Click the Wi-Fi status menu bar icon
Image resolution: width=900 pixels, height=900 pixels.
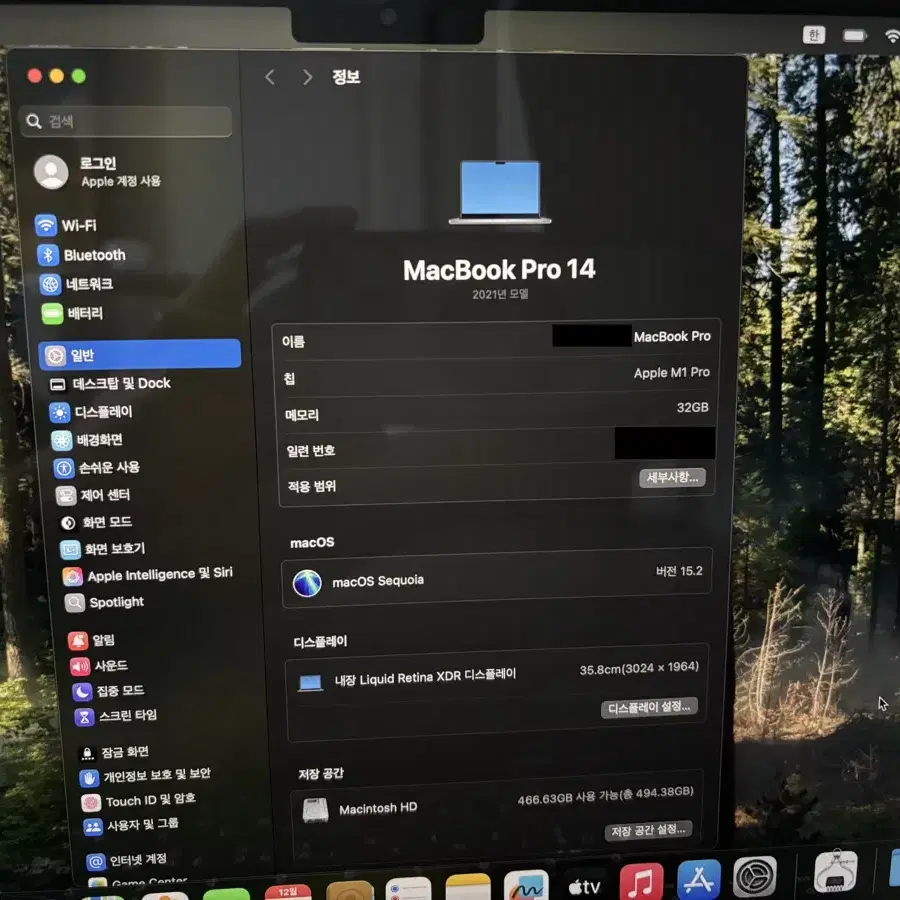pyautogui.click(x=892, y=36)
